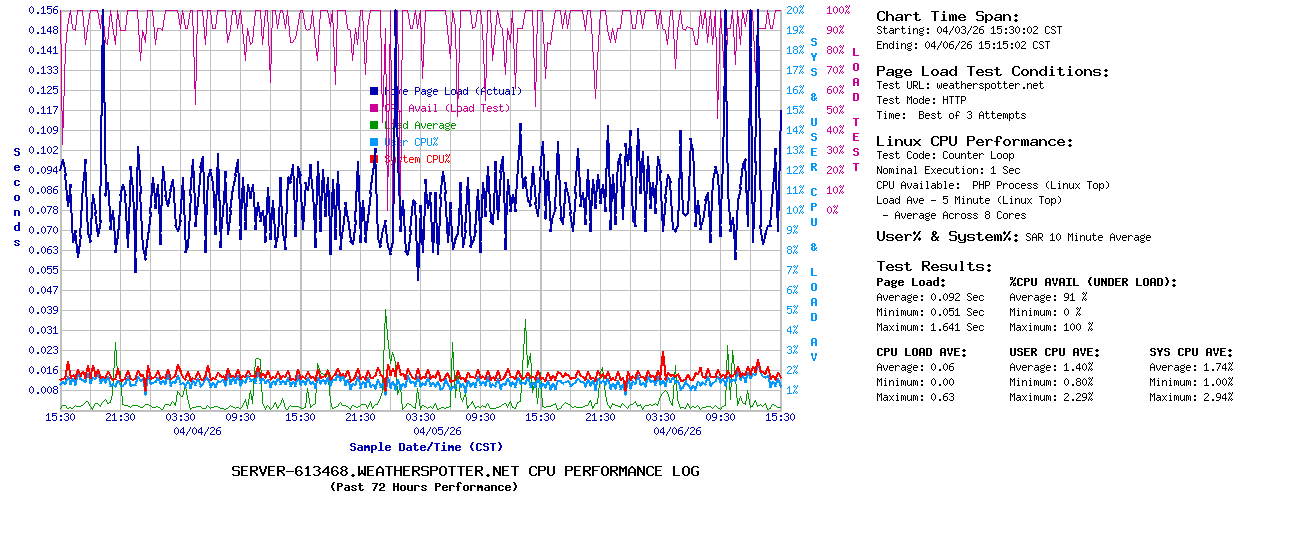Select the 04/04/26 date label on x-axis
Viewport: 1300px width, 550px height.
pos(198,432)
